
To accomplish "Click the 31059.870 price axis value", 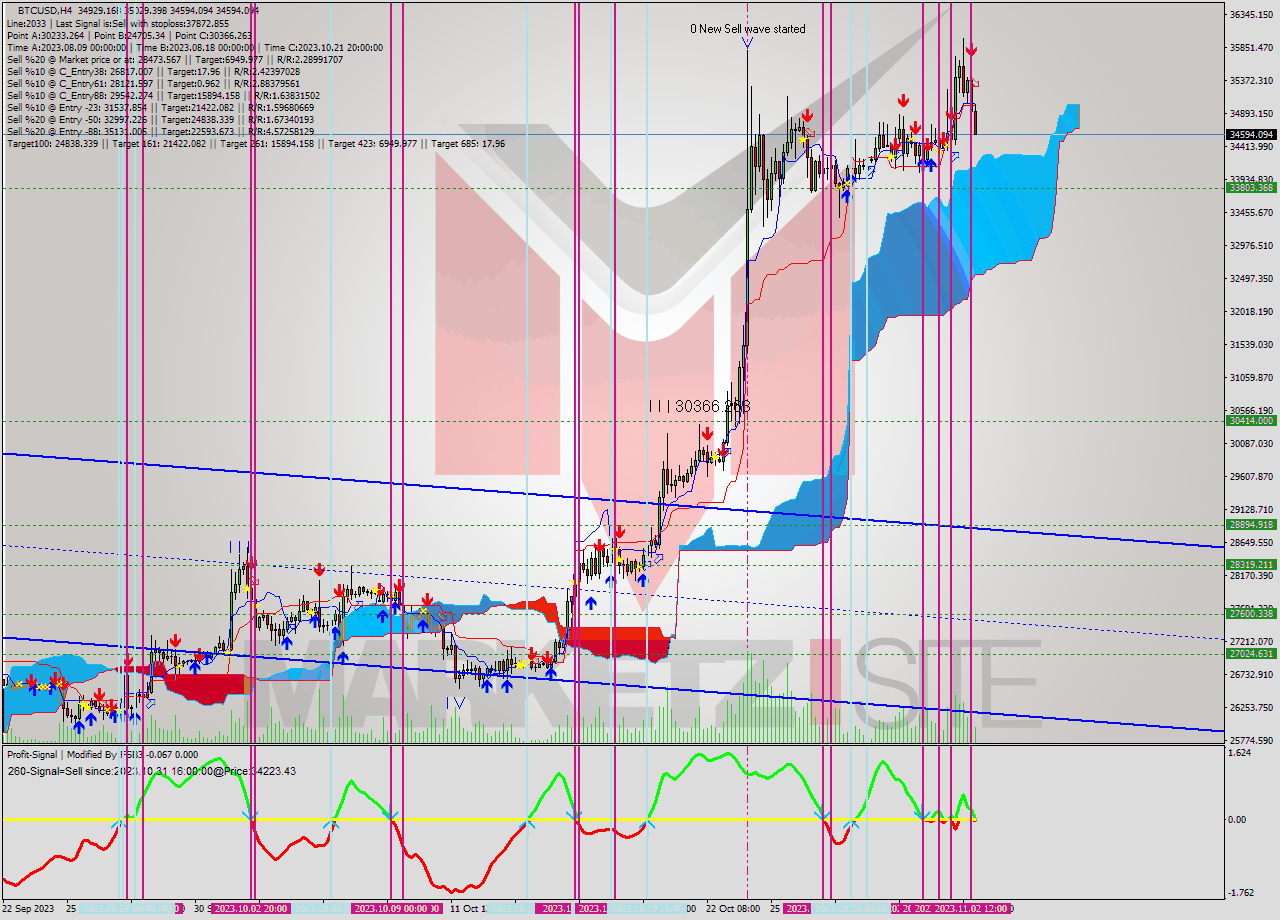I will point(1251,377).
